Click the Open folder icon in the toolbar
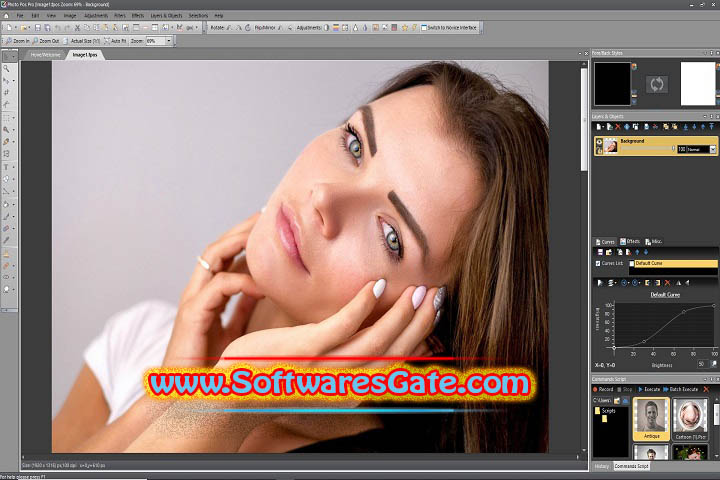The width and height of the screenshot is (720, 480). (23, 28)
